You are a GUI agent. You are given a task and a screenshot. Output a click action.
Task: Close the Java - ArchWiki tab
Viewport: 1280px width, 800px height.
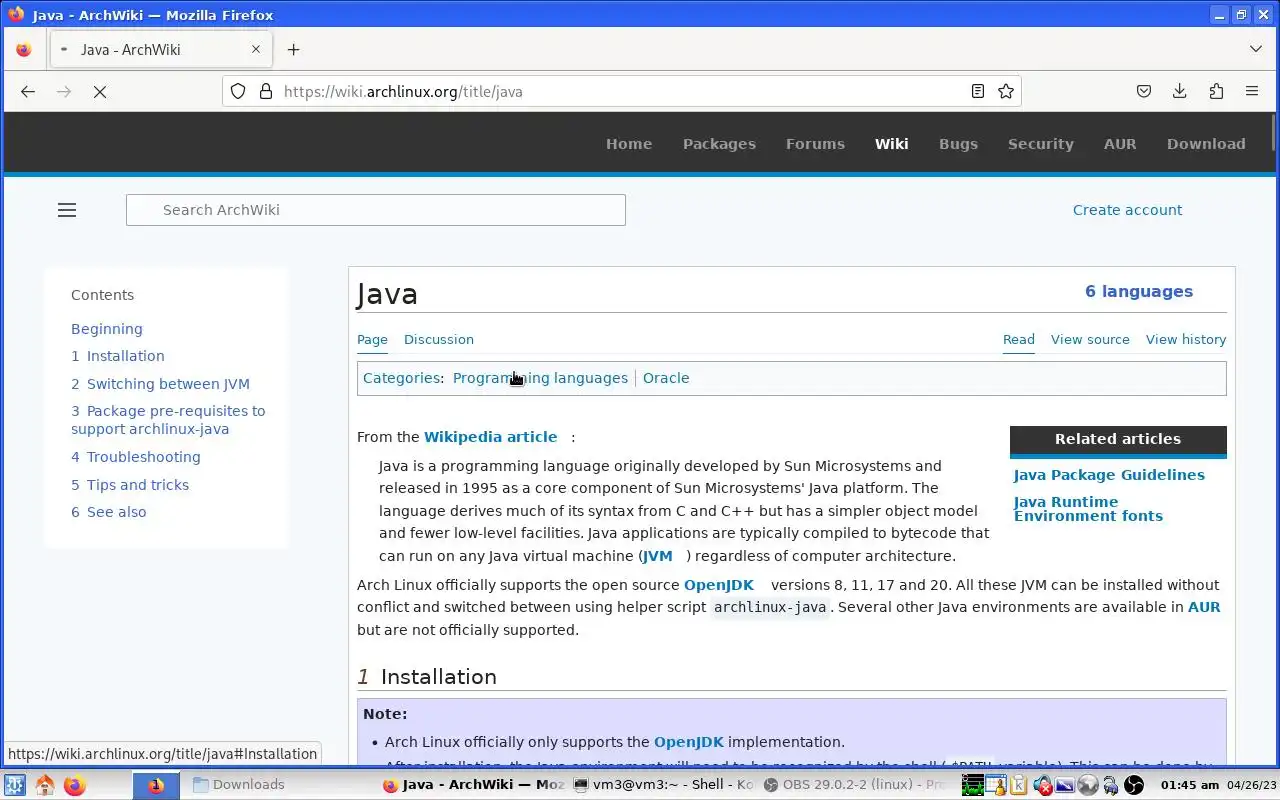coord(256,49)
